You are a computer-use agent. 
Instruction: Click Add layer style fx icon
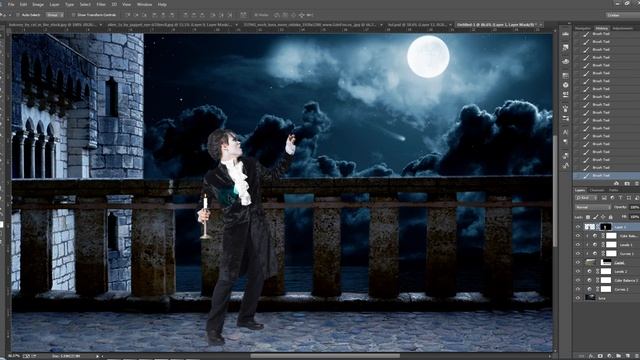coord(591,356)
